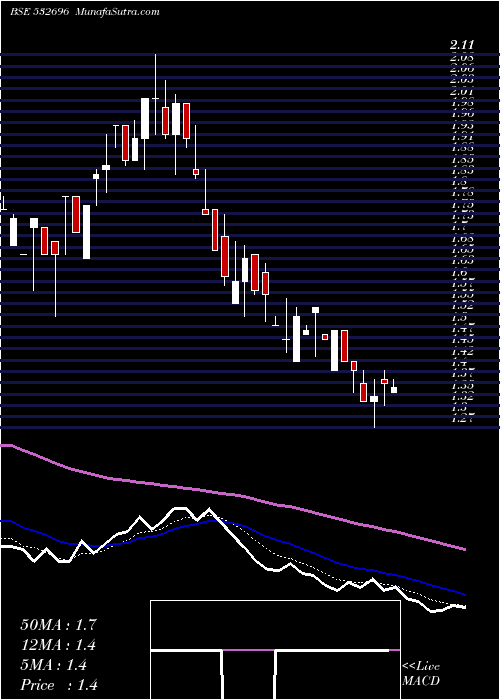Select the 2.11 top price label

point(462,45)
